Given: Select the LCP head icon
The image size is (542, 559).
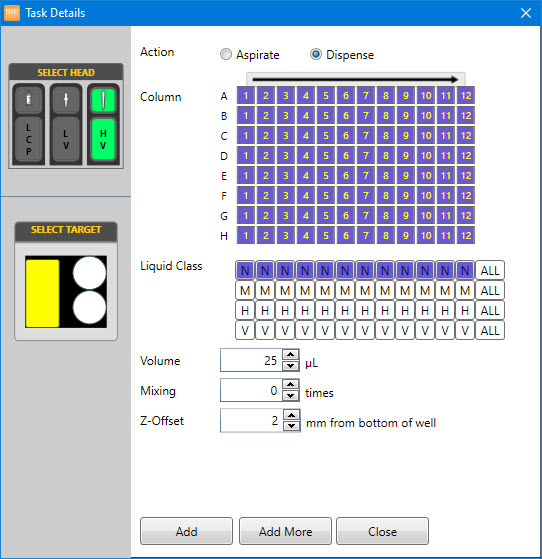Looking at the screenshot, I should [x=29, y=99].
